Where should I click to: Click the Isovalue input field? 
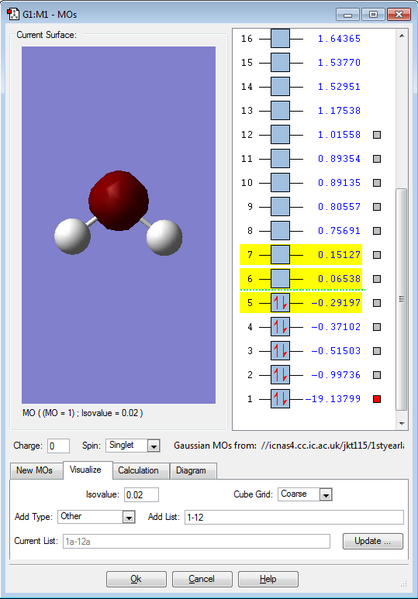(x=141, y=495)
